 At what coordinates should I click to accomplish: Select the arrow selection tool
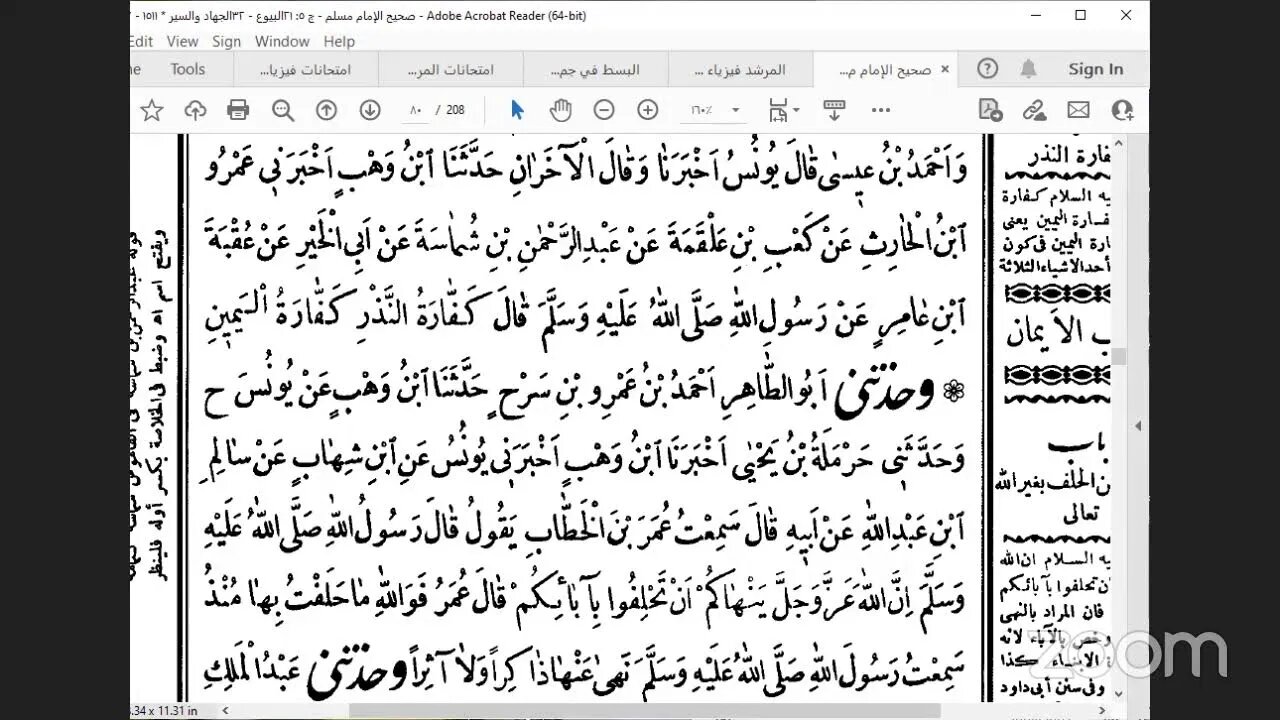pos(517,110)
